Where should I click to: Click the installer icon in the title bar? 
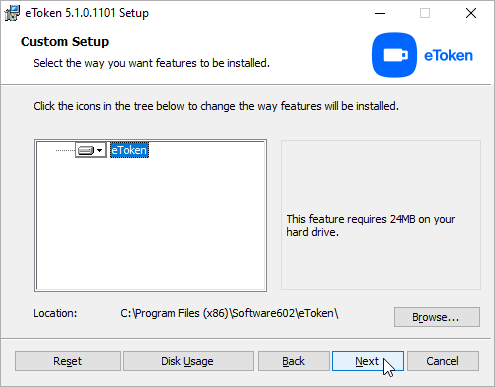[12, 13]
